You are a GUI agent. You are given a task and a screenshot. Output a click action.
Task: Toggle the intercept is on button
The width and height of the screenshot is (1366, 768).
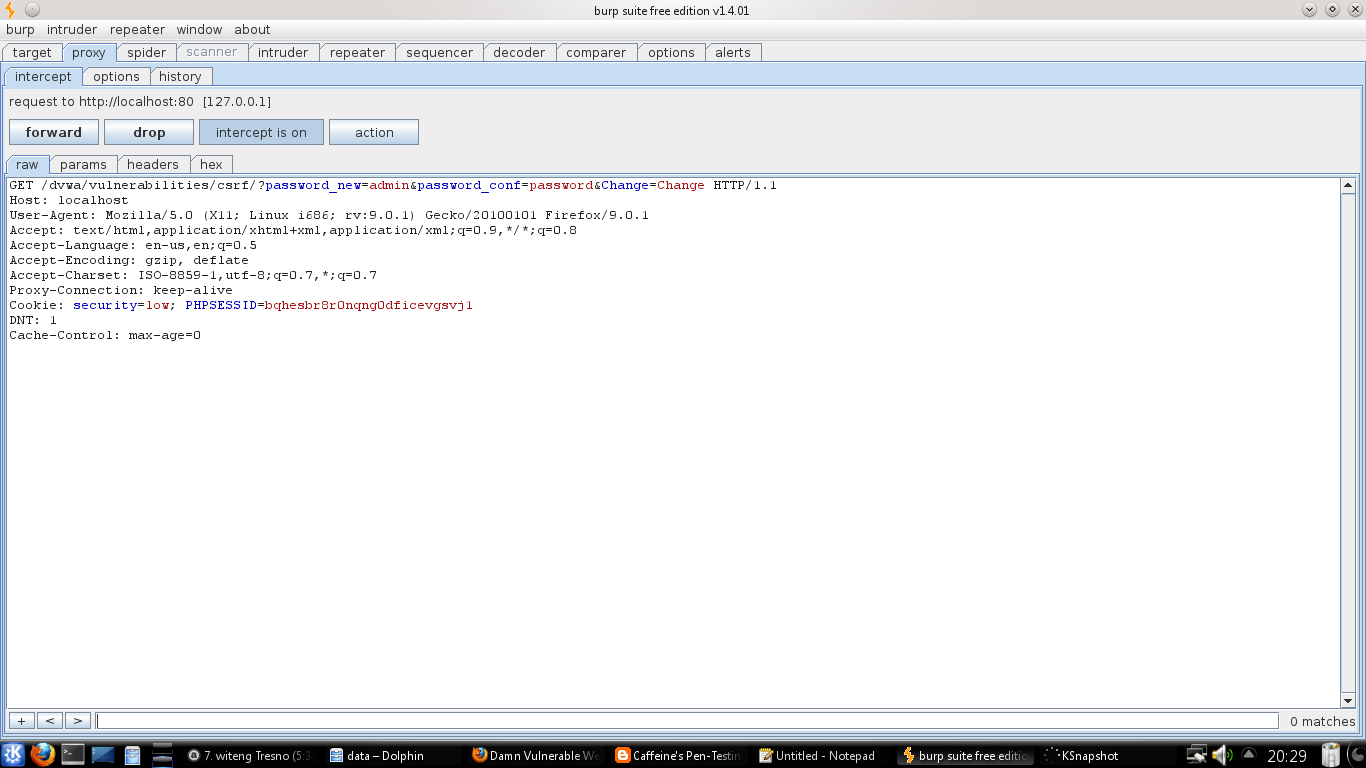coord(261,132)
